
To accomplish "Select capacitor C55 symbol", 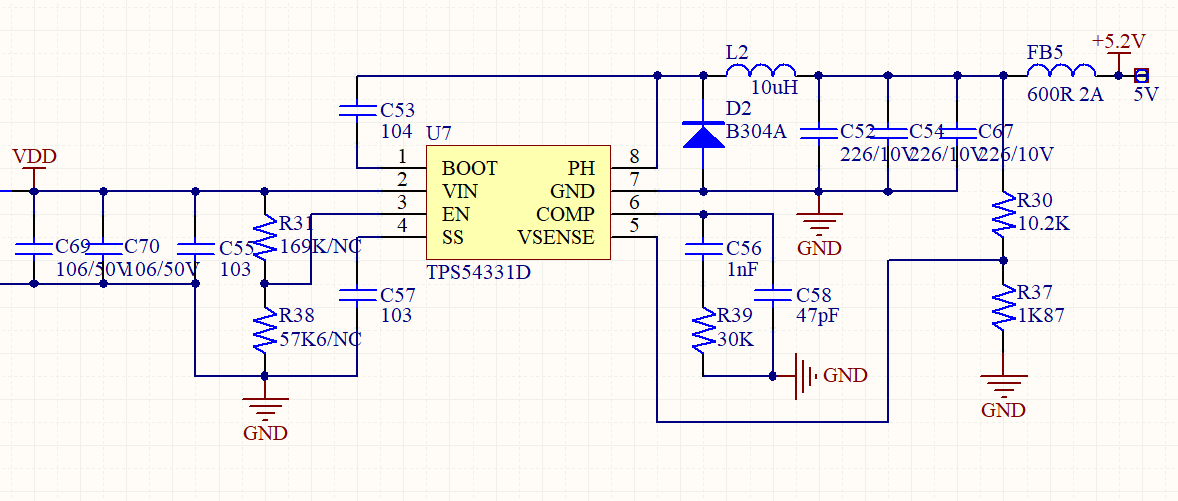I will pos(195,247).
